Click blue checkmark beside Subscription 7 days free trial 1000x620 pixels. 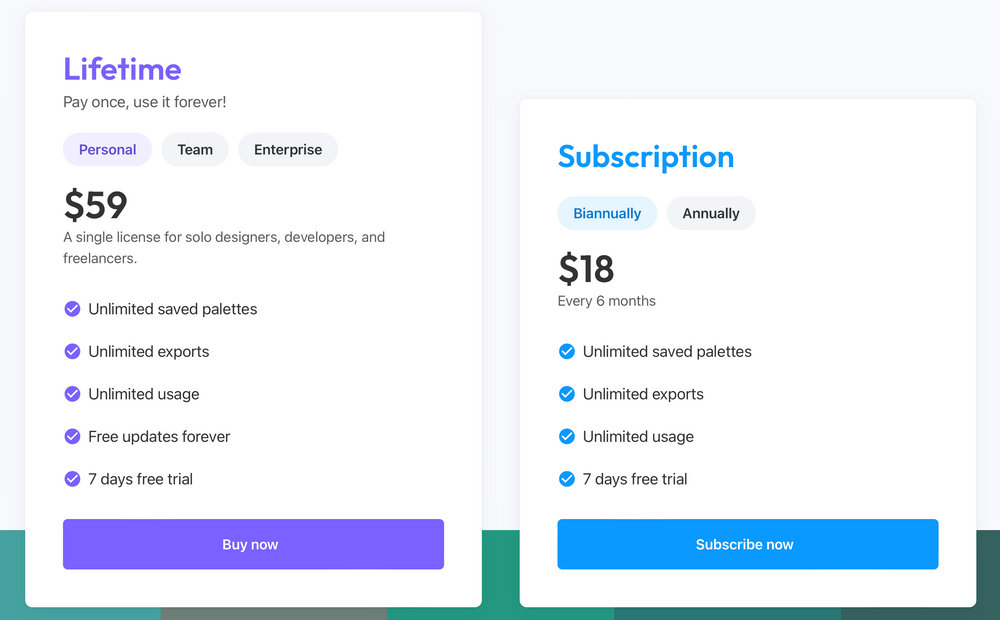(x=567, y=479)
